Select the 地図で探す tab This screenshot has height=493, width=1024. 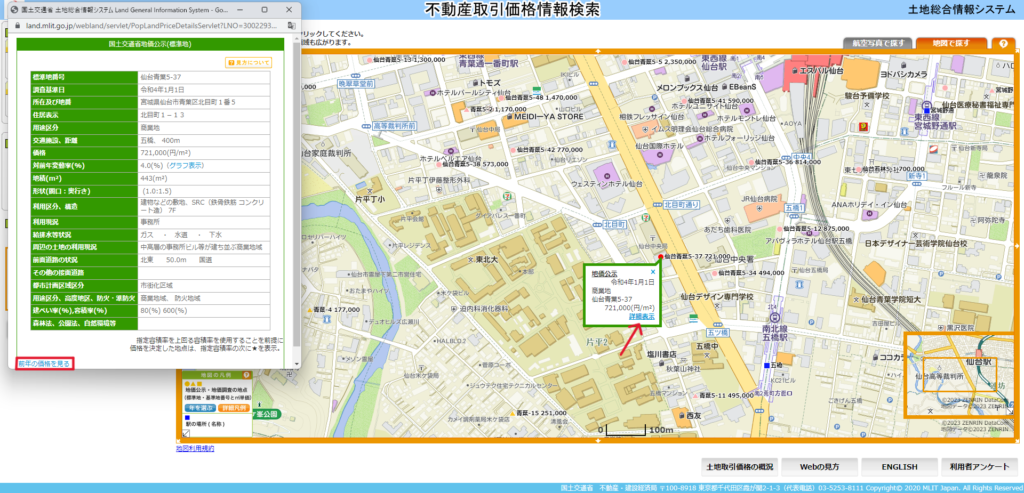951,43
